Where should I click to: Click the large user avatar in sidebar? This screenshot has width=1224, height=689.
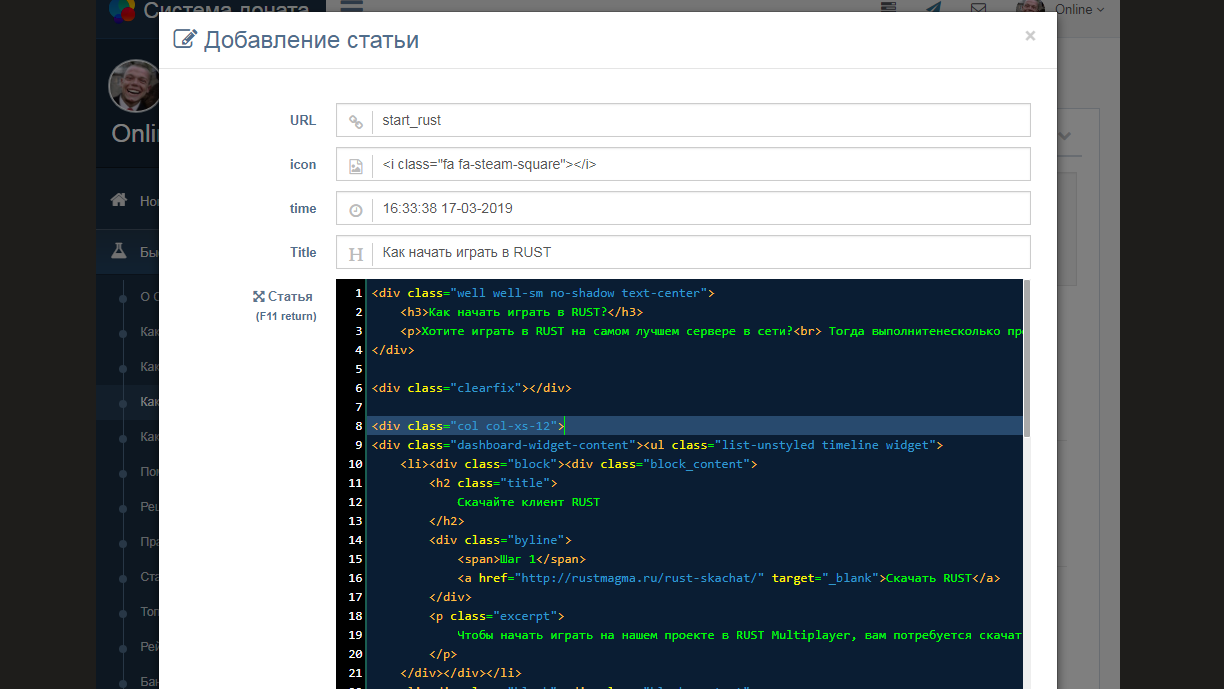[x=134, y=86]
